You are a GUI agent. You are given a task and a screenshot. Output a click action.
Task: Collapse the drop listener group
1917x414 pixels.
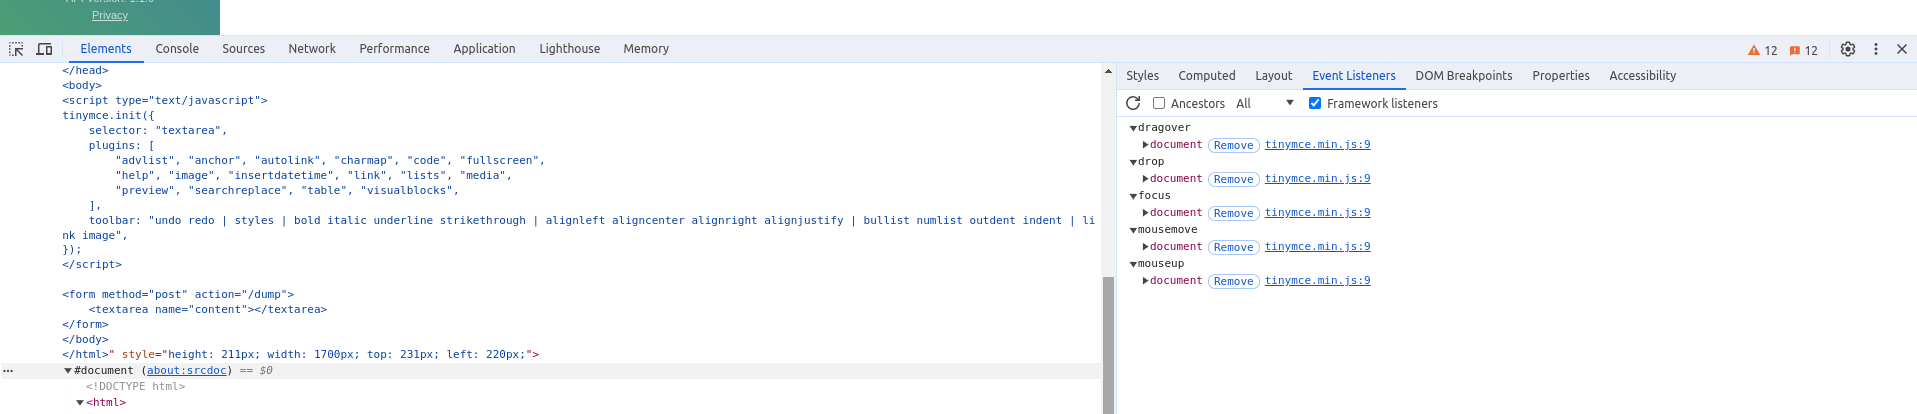(x=1133, y=162)
